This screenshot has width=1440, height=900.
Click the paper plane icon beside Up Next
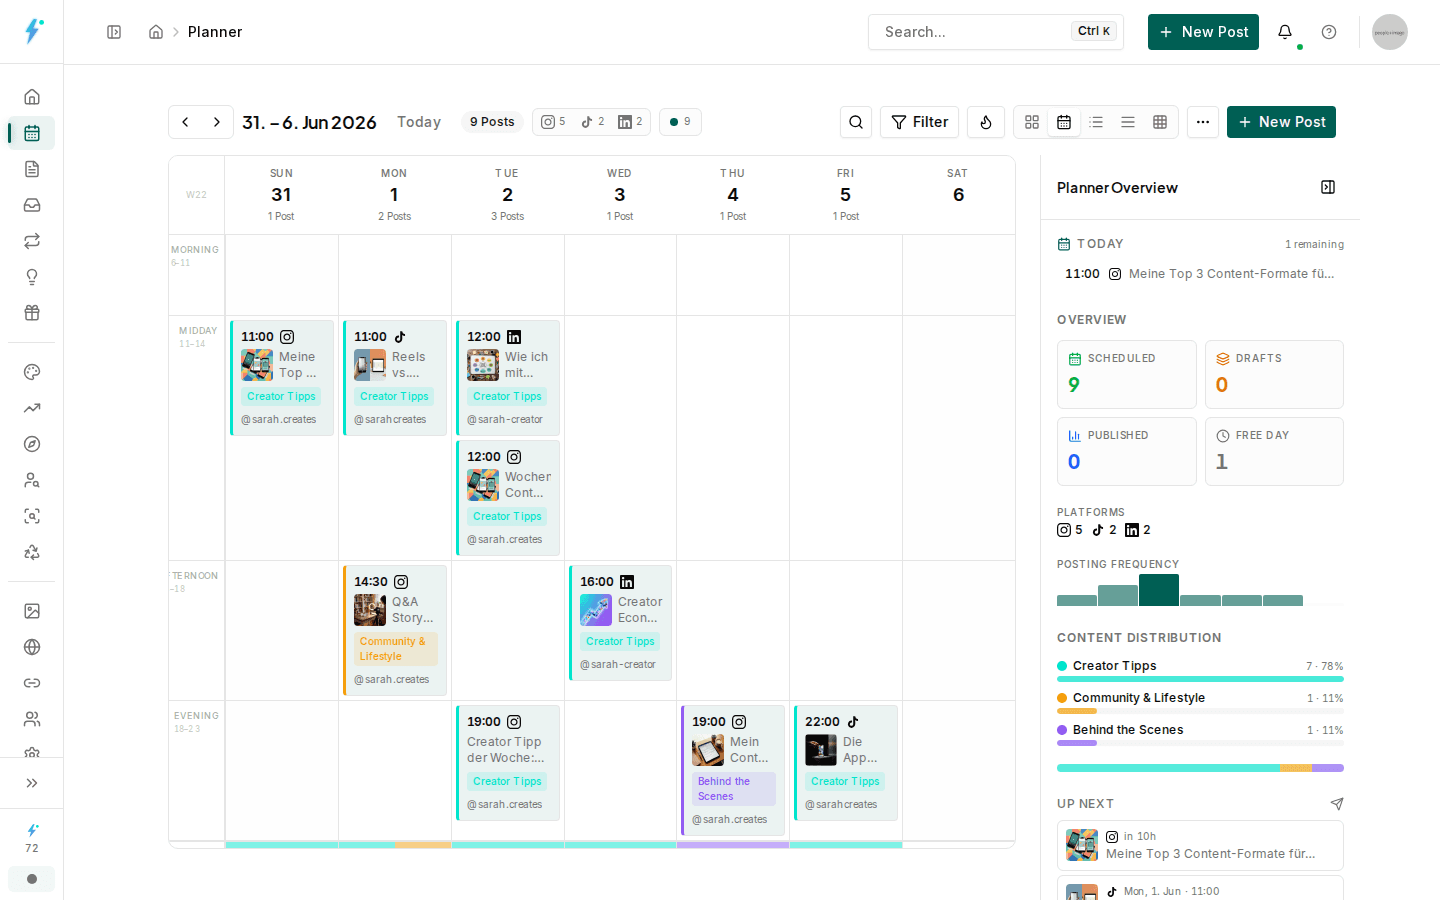pos(1337,804)
